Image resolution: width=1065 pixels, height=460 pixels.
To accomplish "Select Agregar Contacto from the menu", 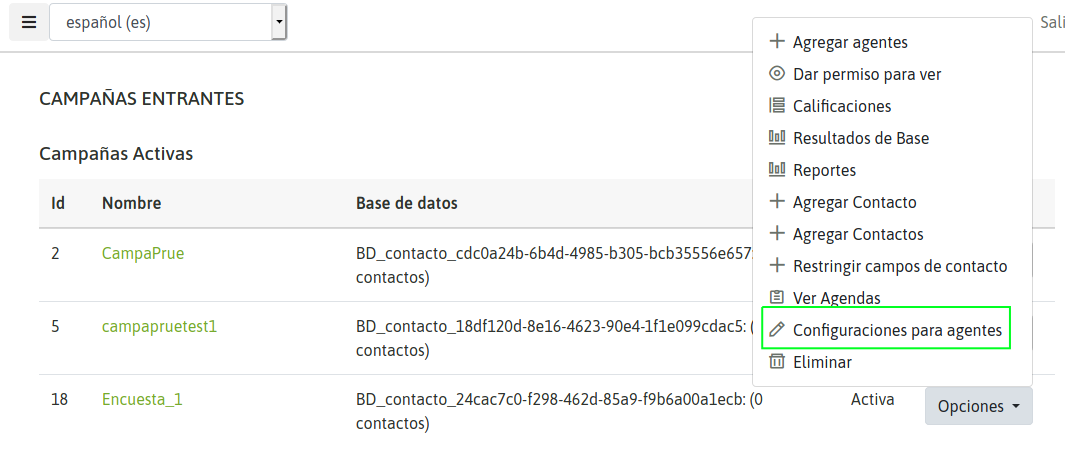I will click(854, 202).
